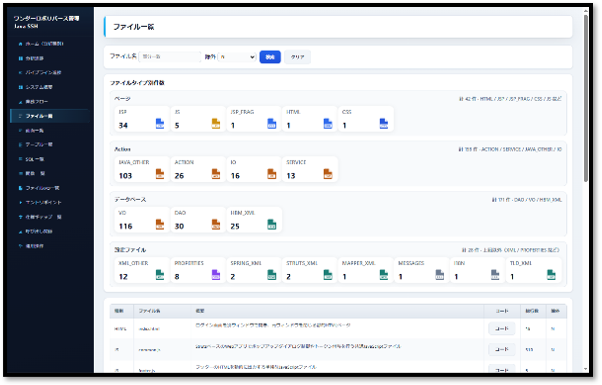Click the file icon on the HTML card
This screenshot has height=385, width=602.
pyautogui.click(x=328, y=124)
